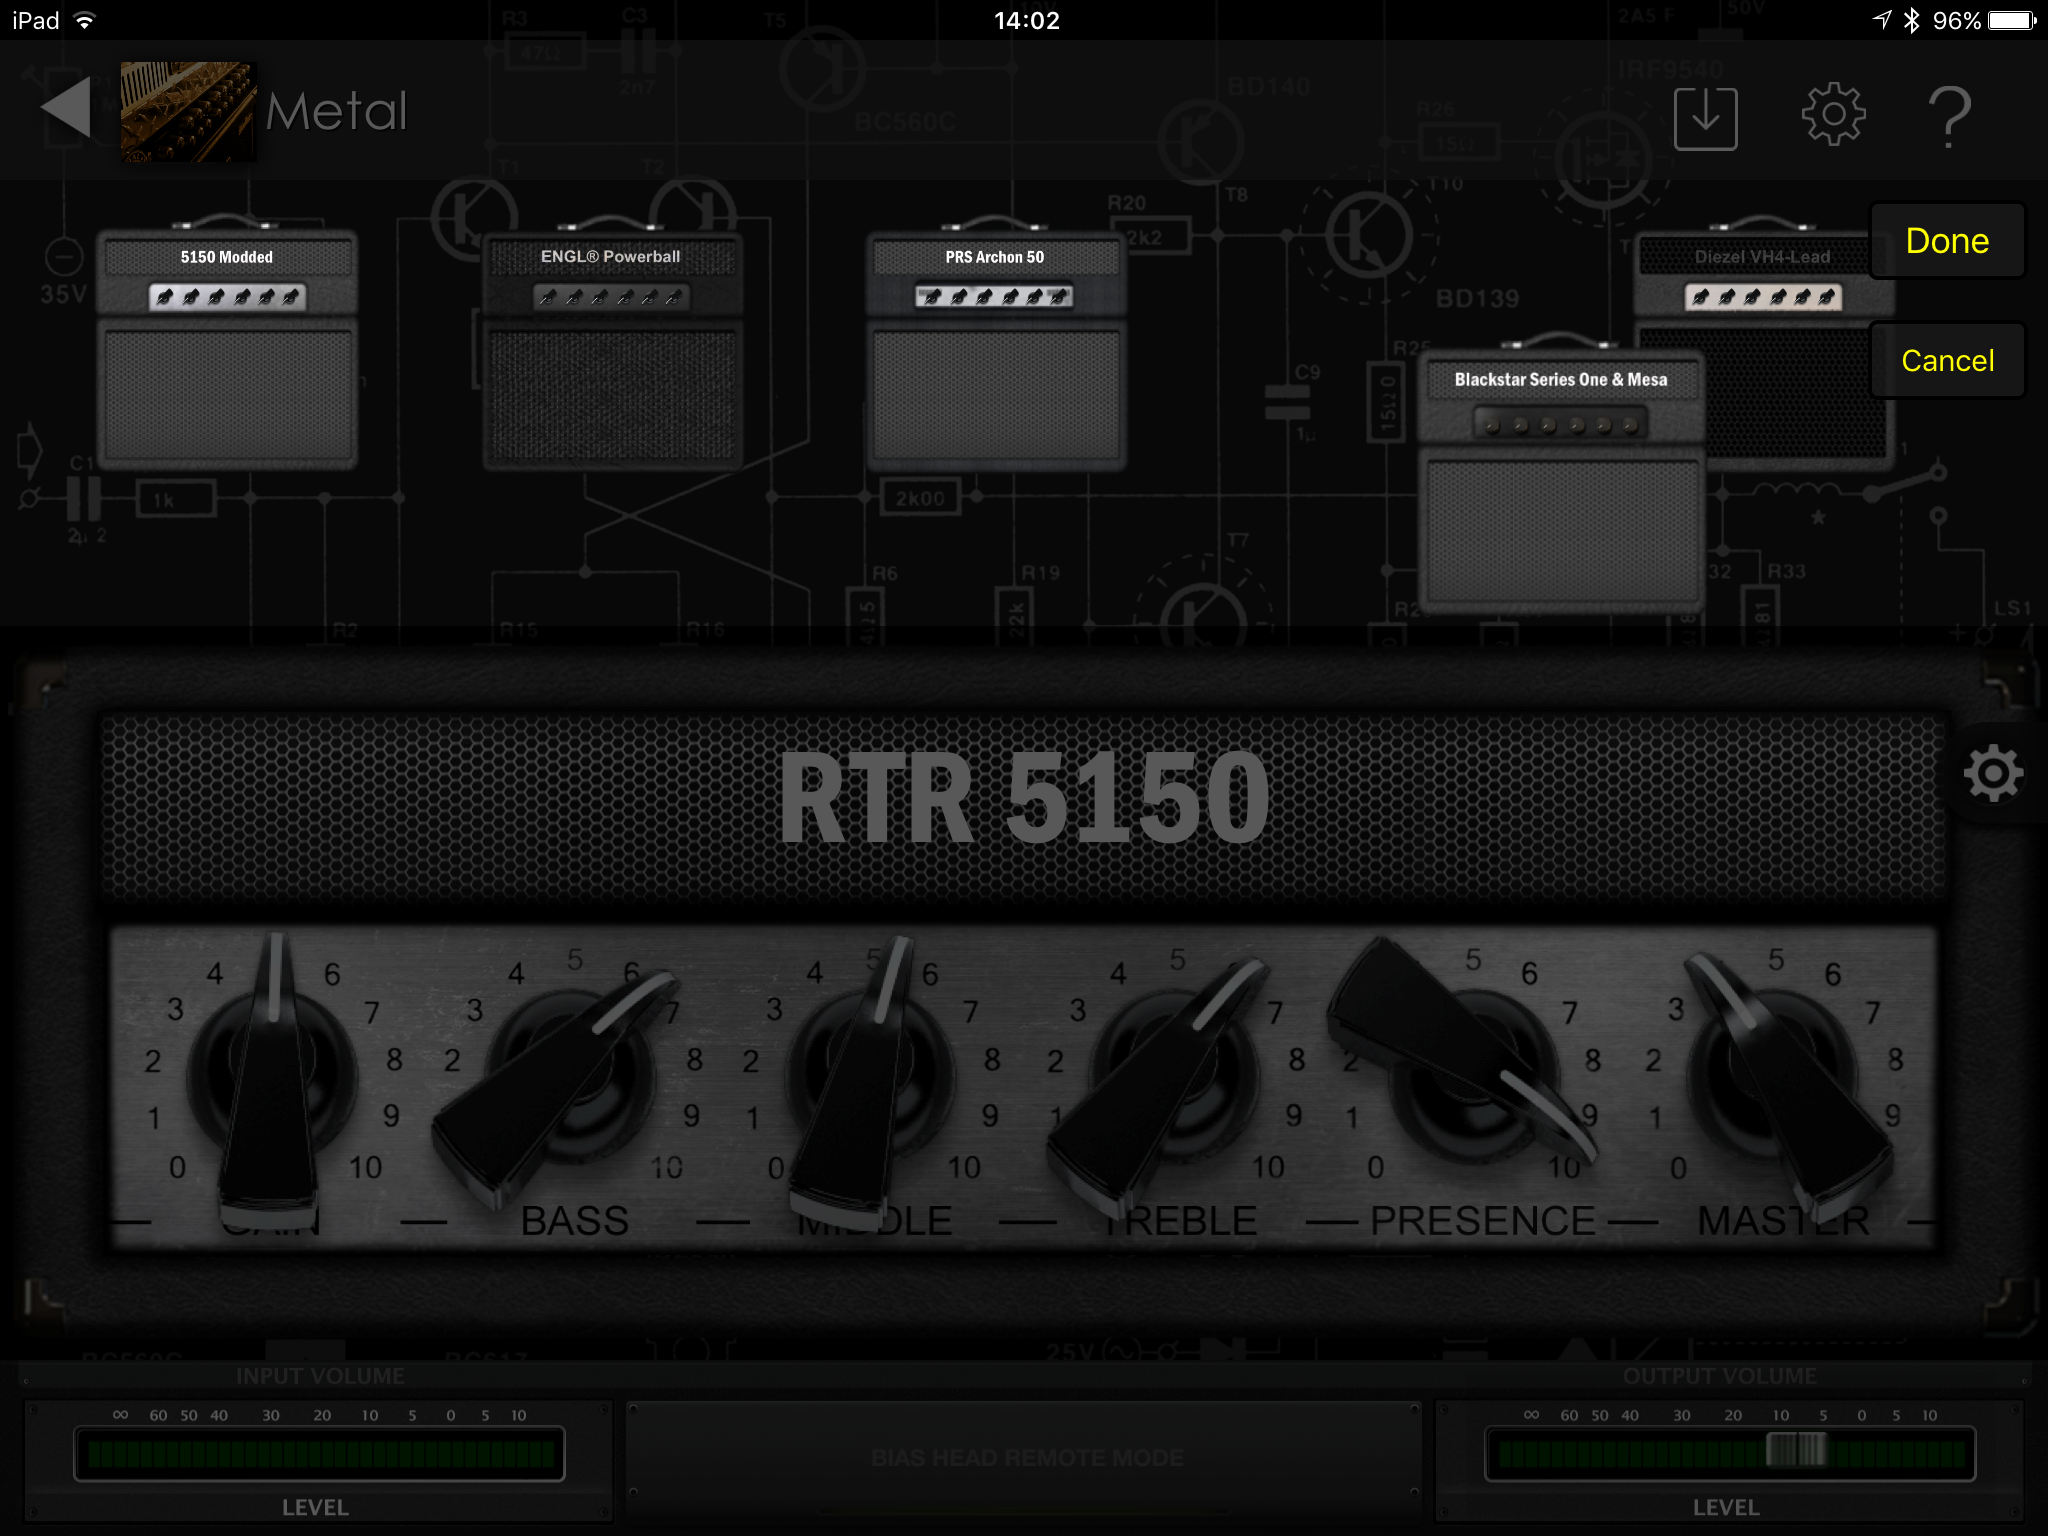2048x1536 pixels.
Task: Click the input volume level meter
Action: pos(319,1453)
